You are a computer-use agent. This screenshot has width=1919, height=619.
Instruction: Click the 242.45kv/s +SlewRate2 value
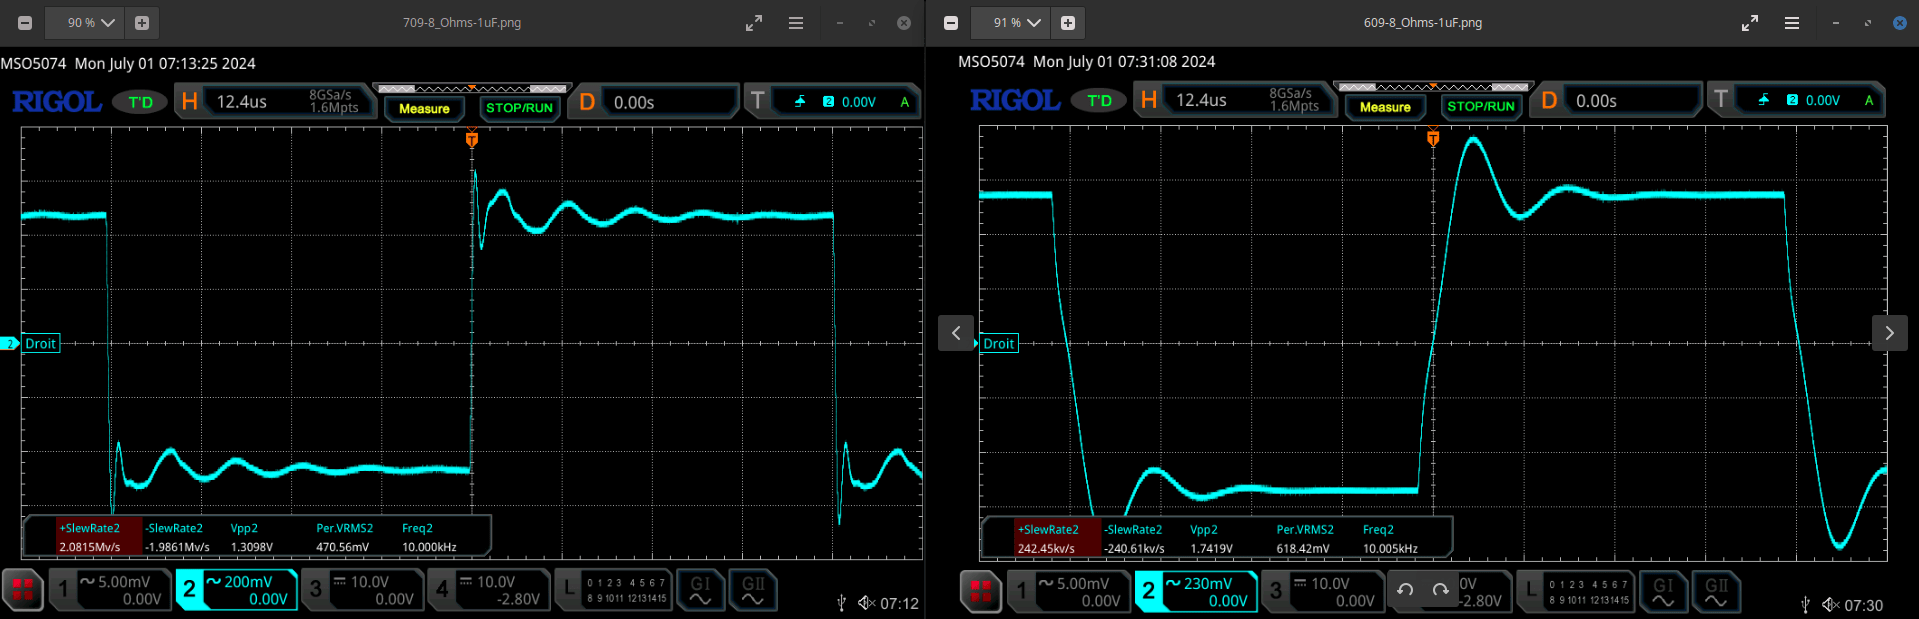point(1046,548)
